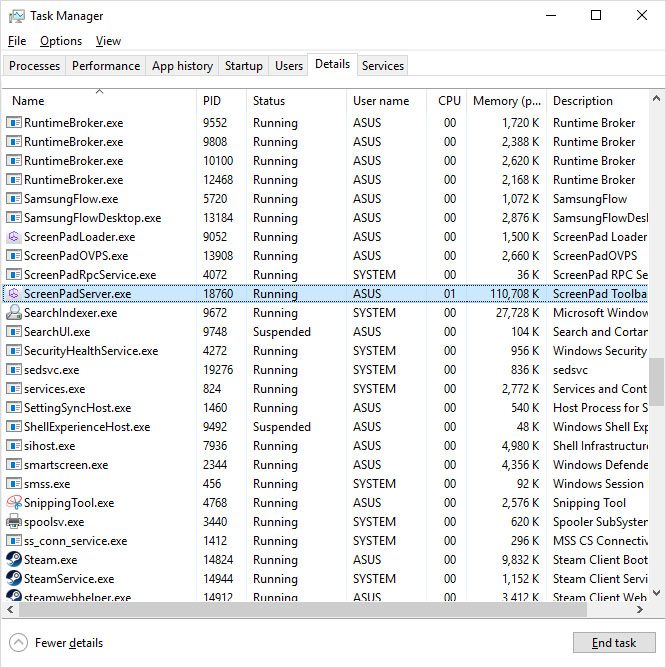The height and width of the screenshot is (668, 666).
Task: Click PID 14824 of Steam.exe
Action: [x=218, y=560]
